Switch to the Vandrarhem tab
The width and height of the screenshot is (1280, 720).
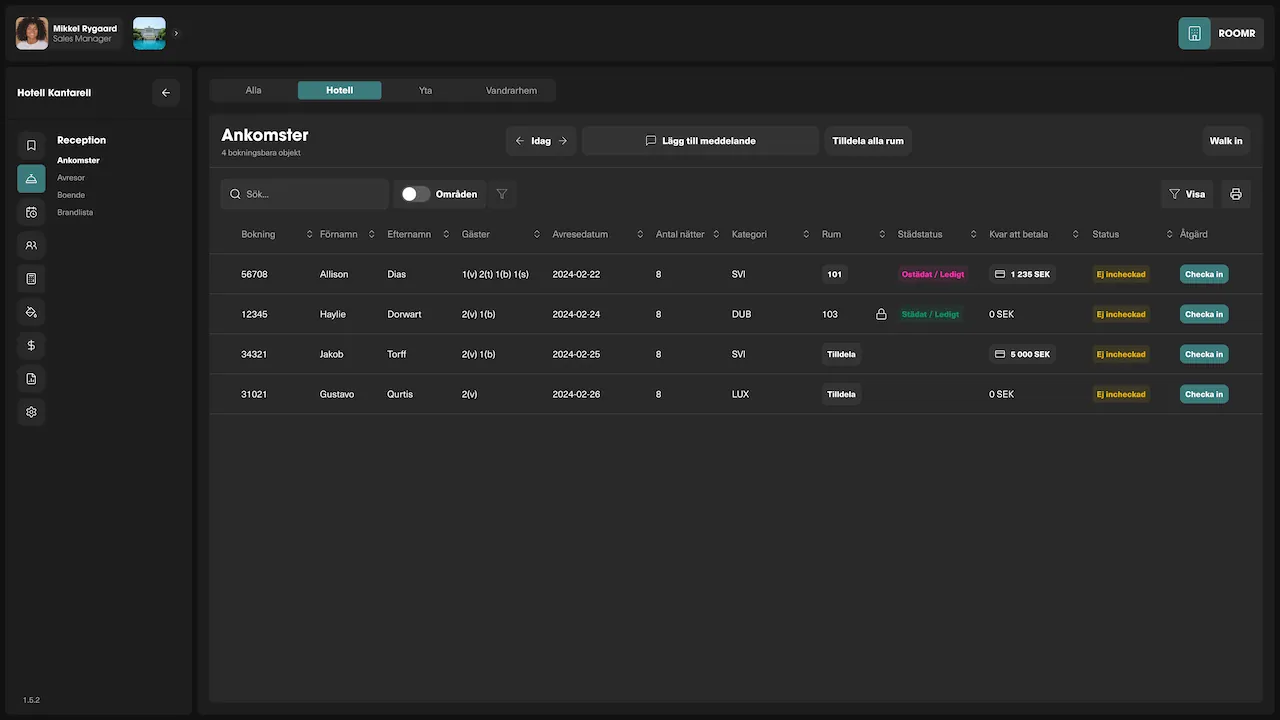point(511,90)
